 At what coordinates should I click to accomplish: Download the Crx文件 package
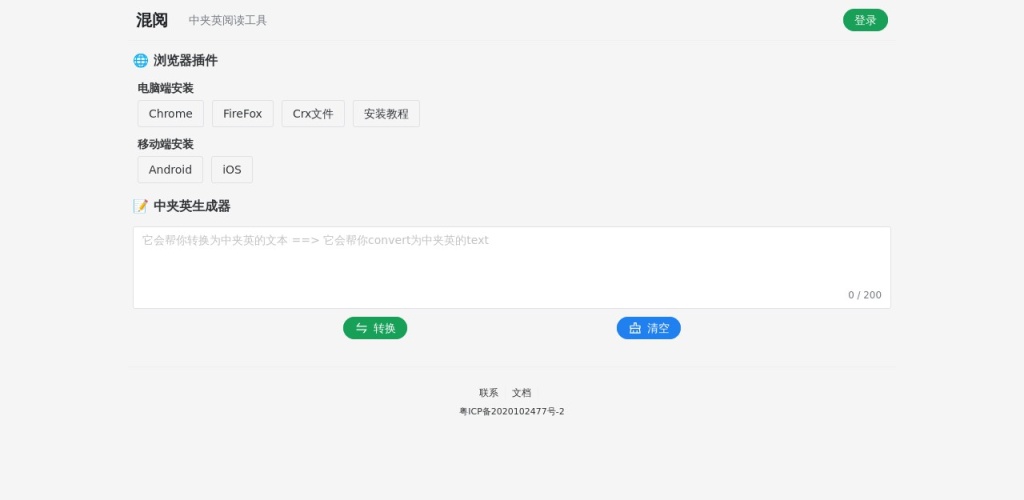point(313,114)
